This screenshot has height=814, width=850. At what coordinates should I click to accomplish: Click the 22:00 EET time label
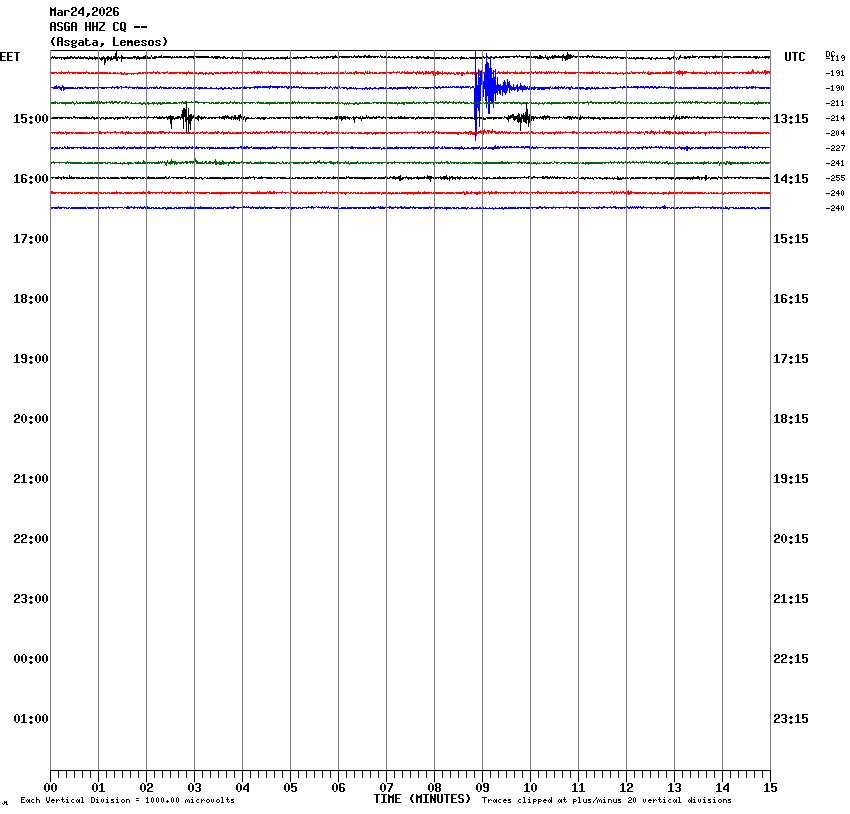(30, 539)
